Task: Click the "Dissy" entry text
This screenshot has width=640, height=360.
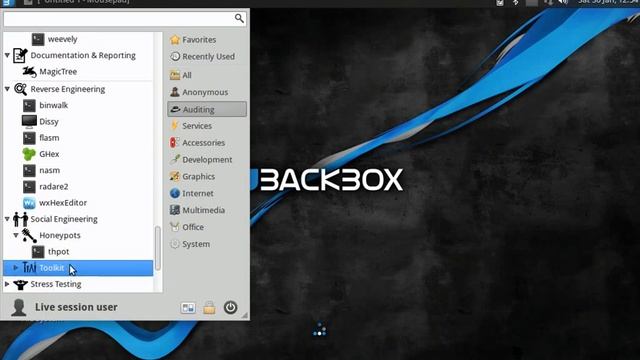Action: tap(49, 122)
